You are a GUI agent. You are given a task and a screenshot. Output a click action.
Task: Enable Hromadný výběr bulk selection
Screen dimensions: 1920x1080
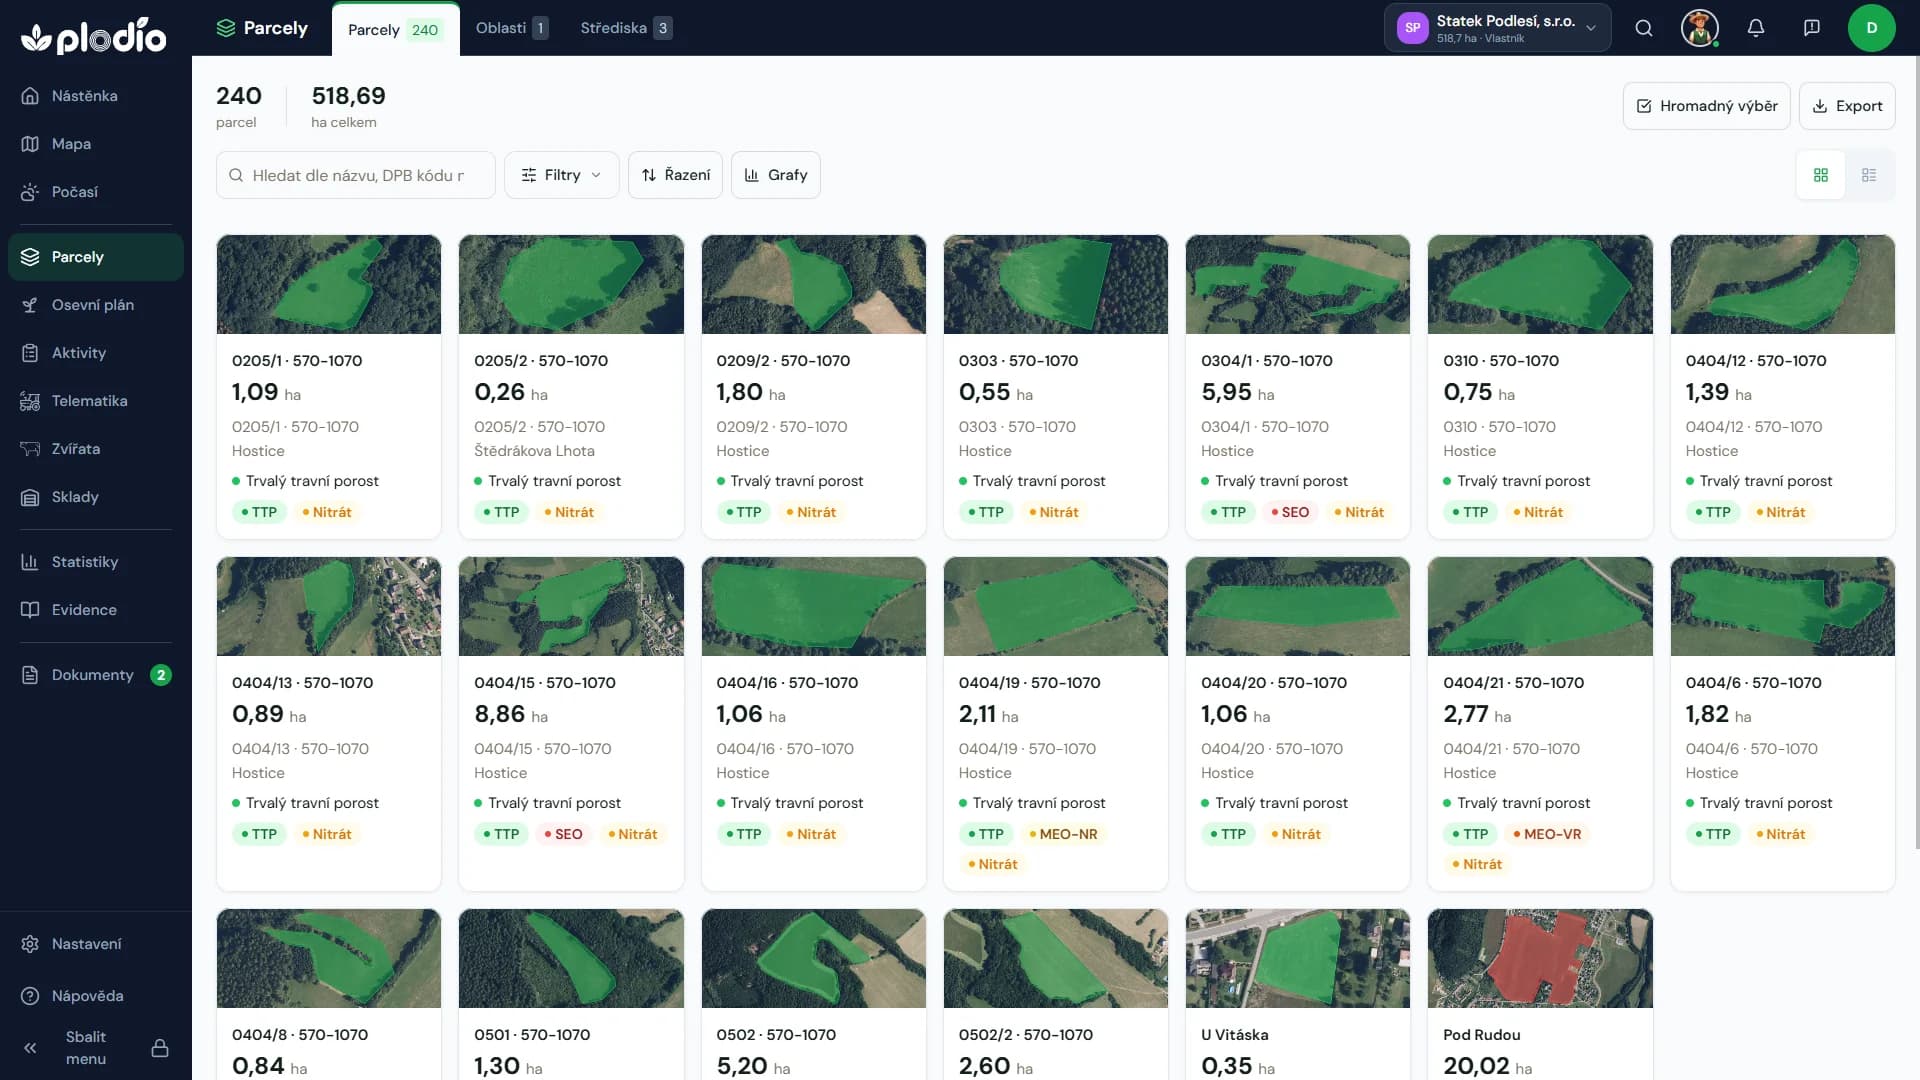(x=1707, y=106)
